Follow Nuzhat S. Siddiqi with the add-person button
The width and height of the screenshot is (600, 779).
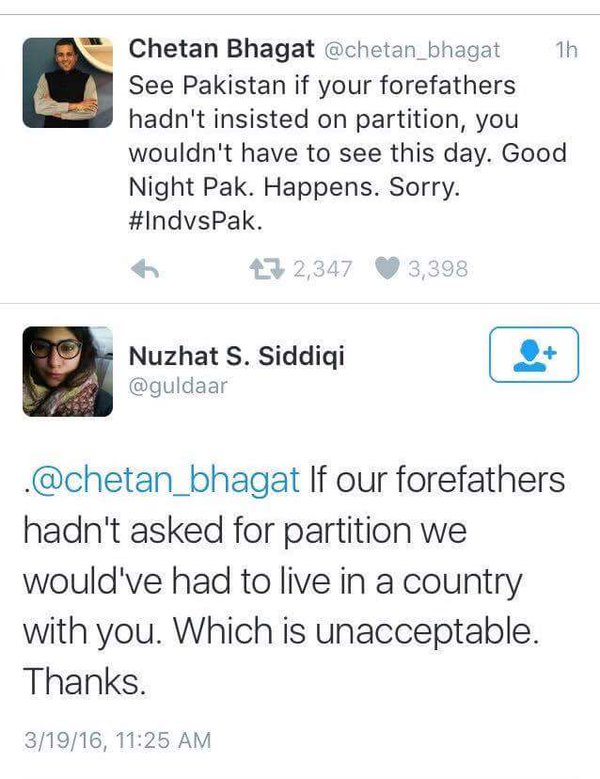(533, 354)
